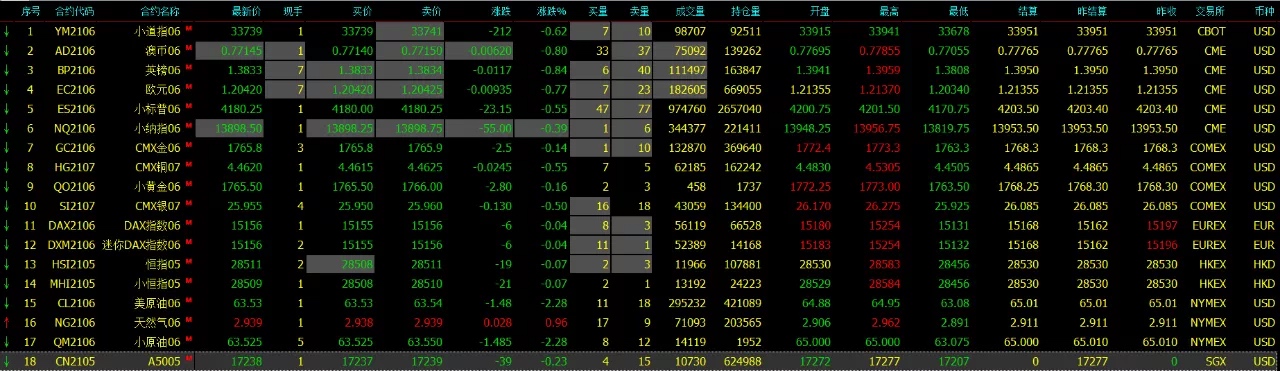Image resolution: width=1280 pixels, height=371 pixels.
Task: Select contract code NQ2106
Action: [75, 128]
